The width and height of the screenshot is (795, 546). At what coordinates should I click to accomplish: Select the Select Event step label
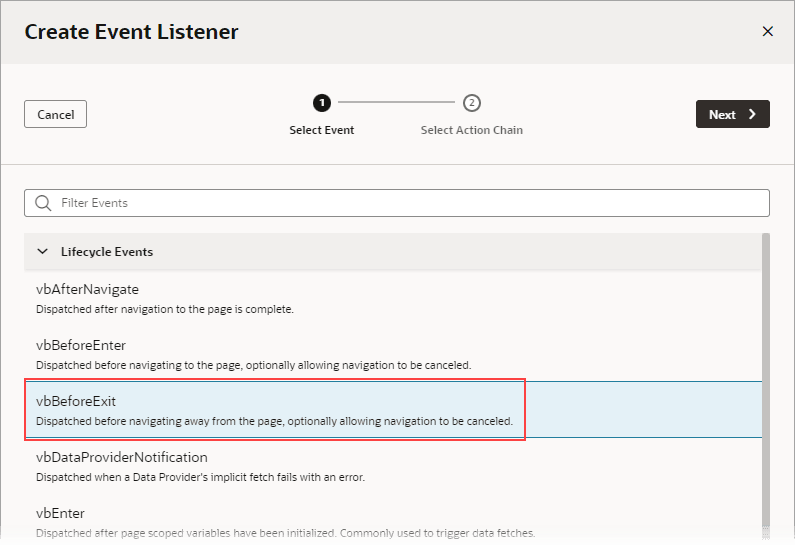point(321,130)
